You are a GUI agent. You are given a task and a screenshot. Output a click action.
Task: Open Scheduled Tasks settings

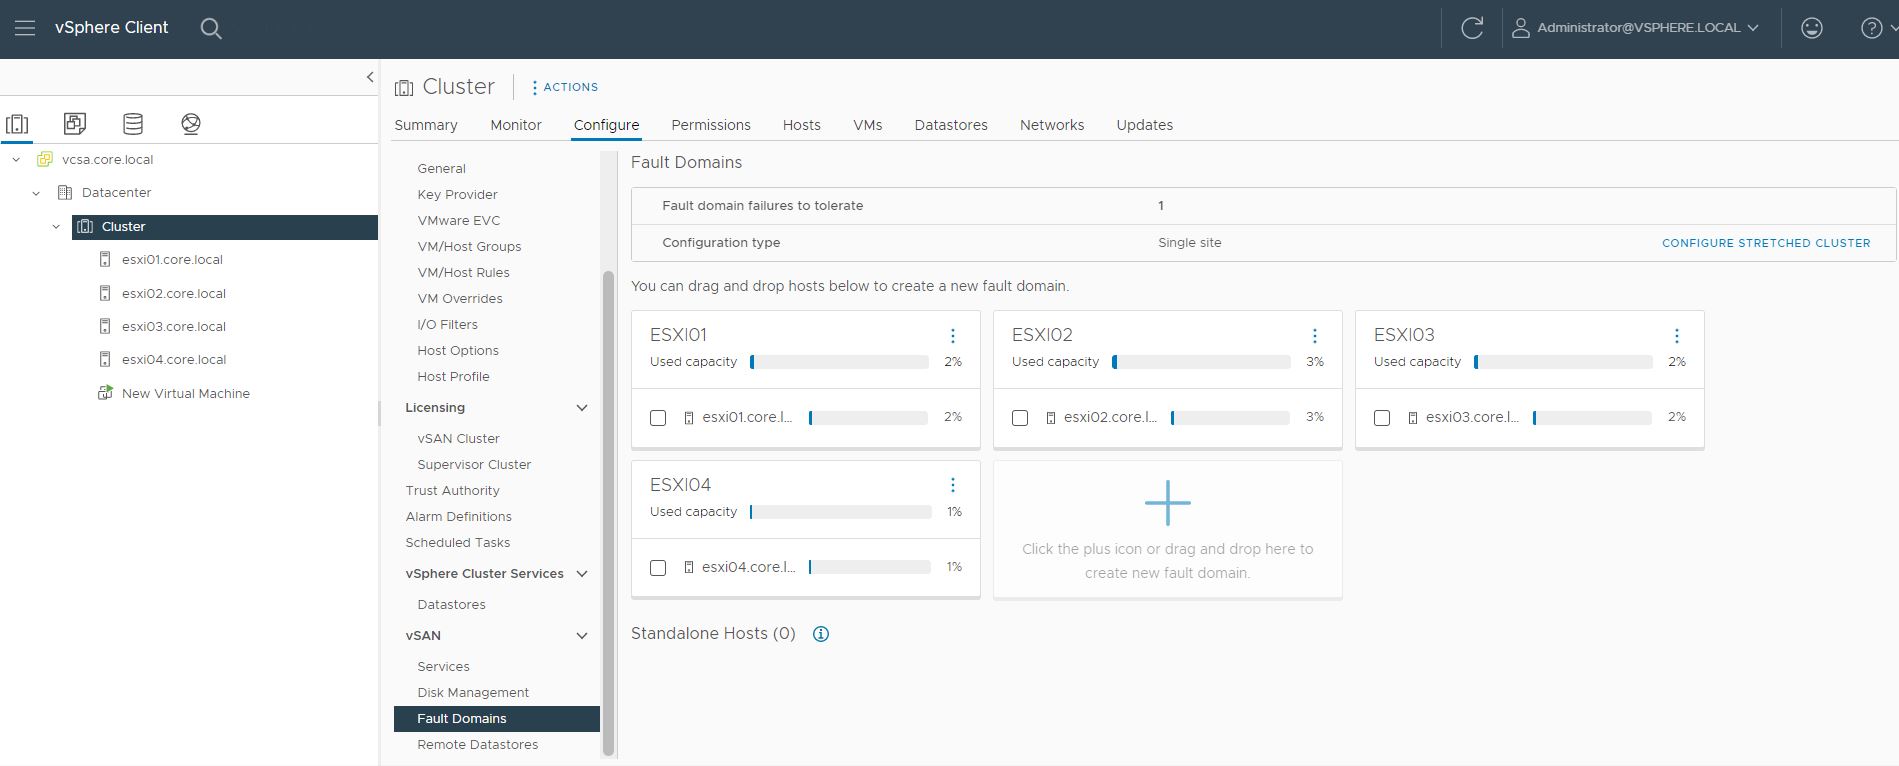(x=458, y=543)
